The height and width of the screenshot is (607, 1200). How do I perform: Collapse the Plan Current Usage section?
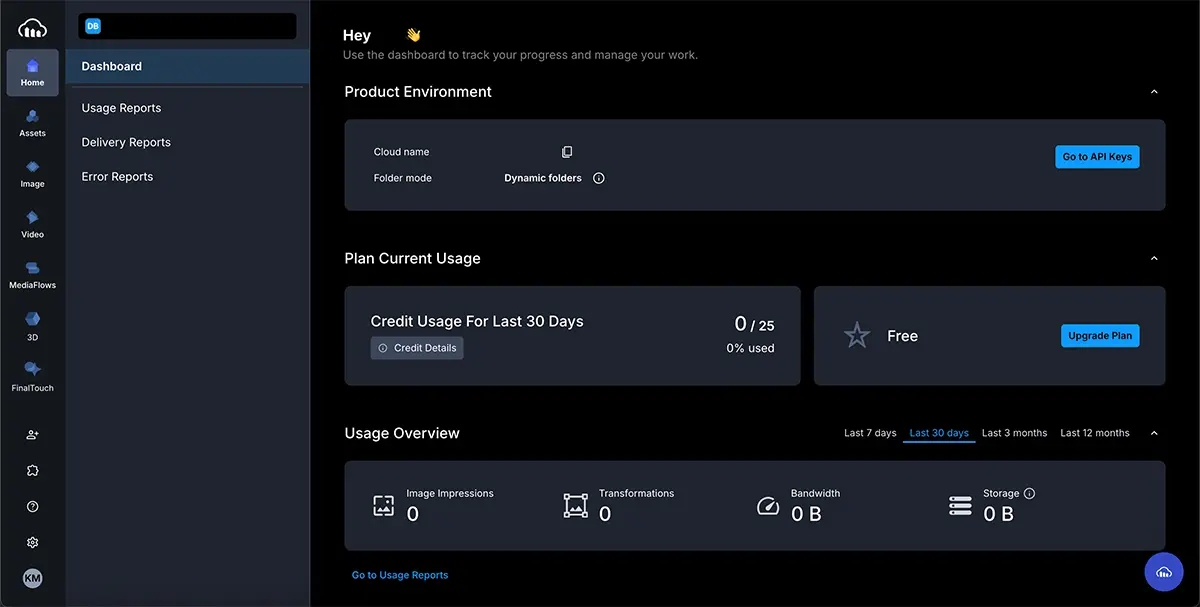[1154, 258]
